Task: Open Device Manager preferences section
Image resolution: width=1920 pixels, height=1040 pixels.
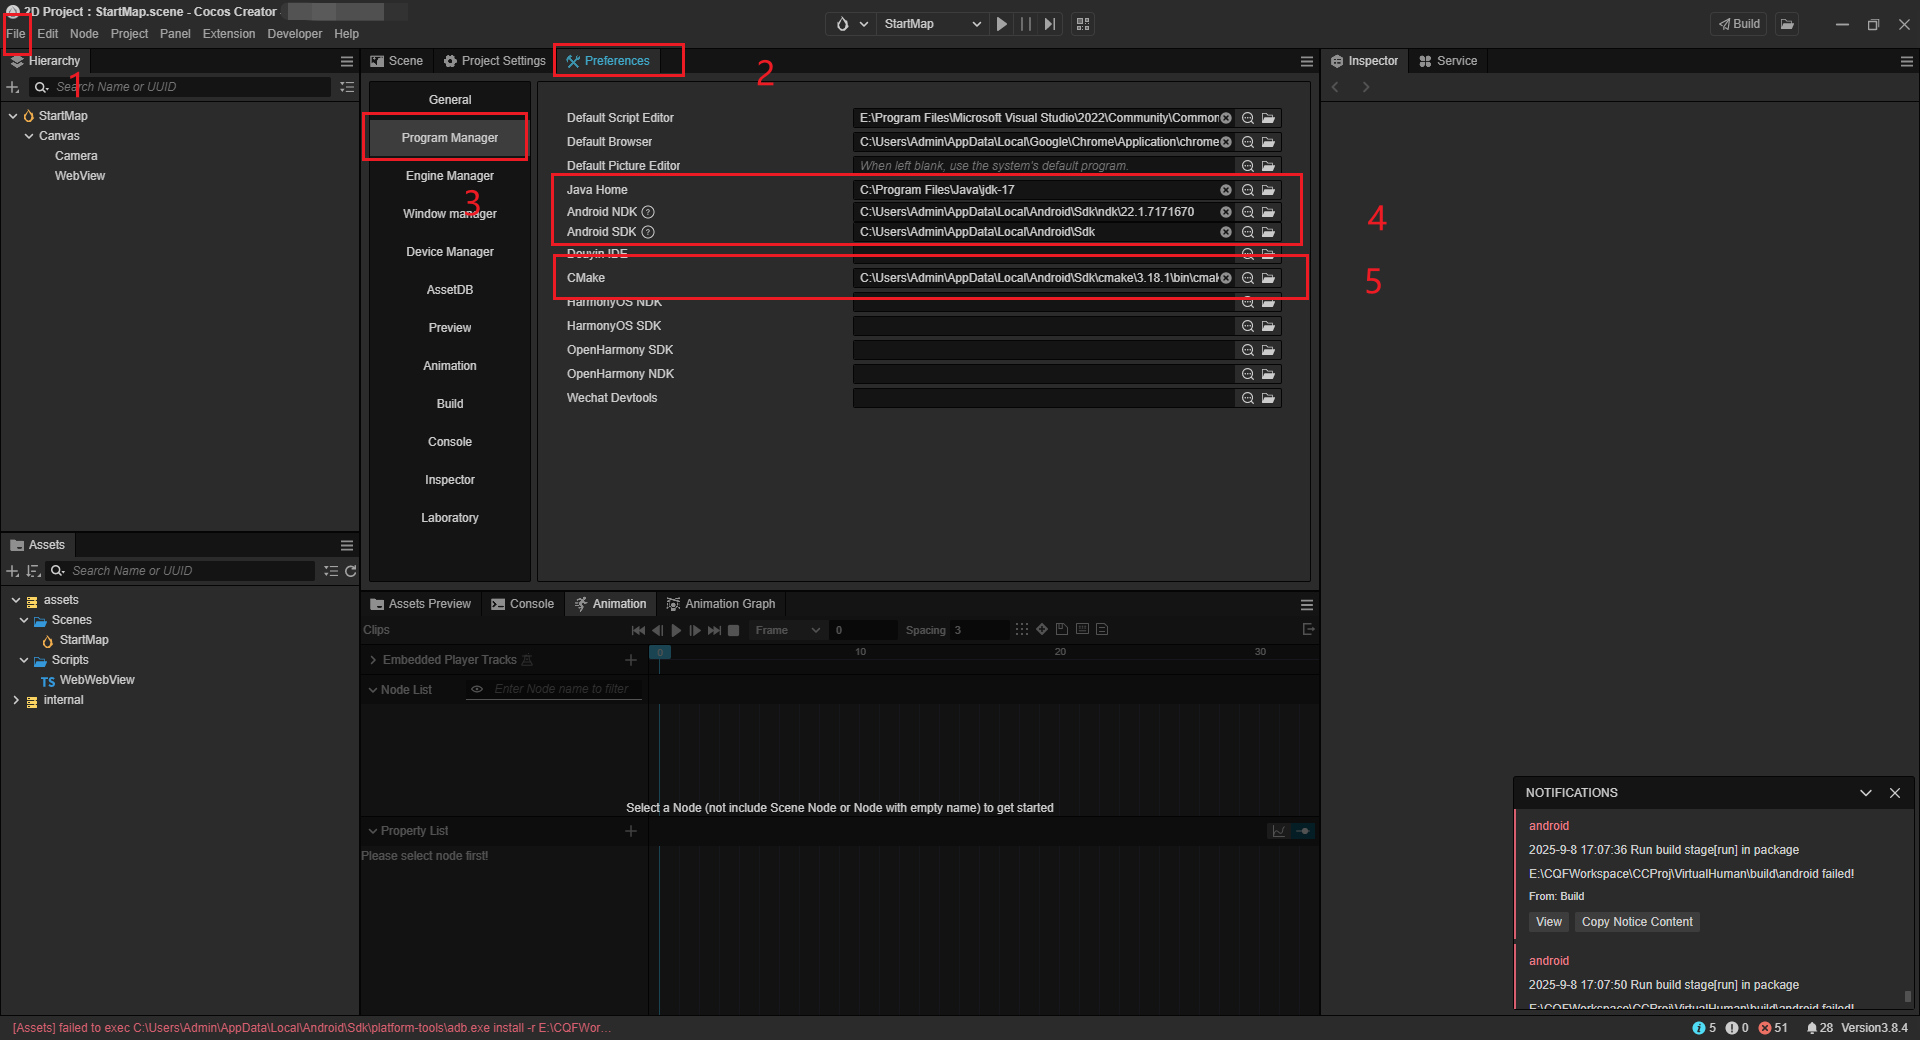Action: pyautogui.click(x=450, y=252)
